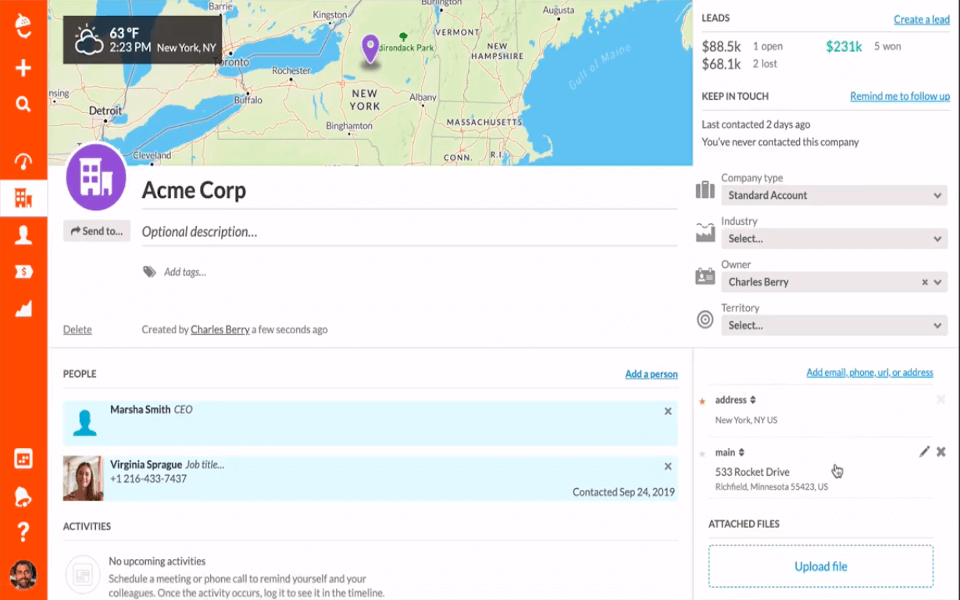Click Add email, phone, url, or address
Image resolution: width=960 pixels, height=600 pixels.
(x=869, y=372)
